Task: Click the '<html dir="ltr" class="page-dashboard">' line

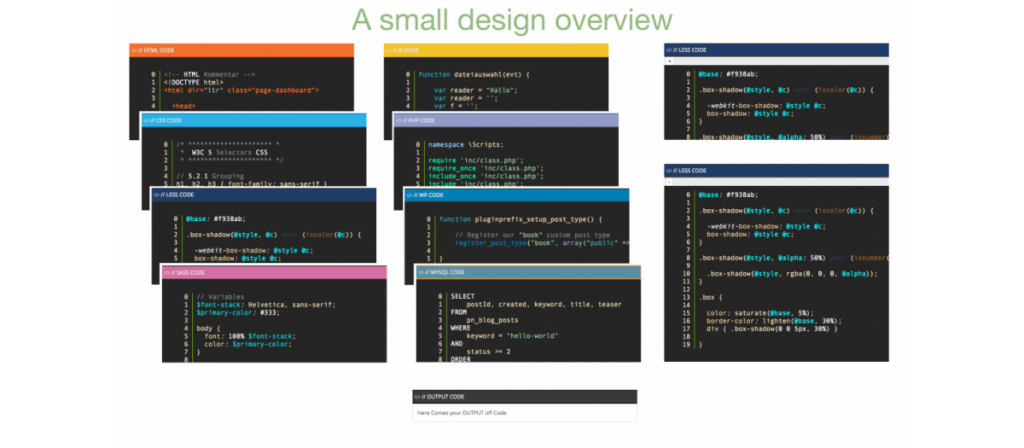Action: (241, 90)
